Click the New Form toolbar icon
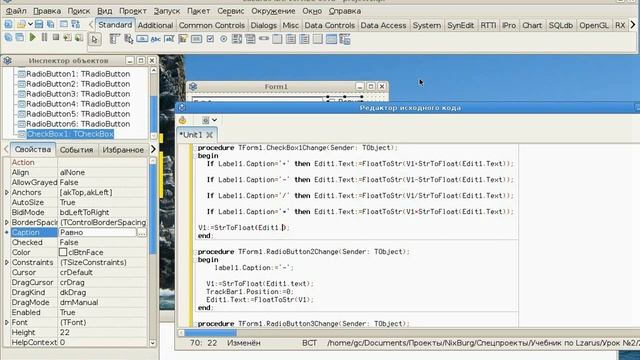This screenshot has width=640, height=360. coord(64,24)
